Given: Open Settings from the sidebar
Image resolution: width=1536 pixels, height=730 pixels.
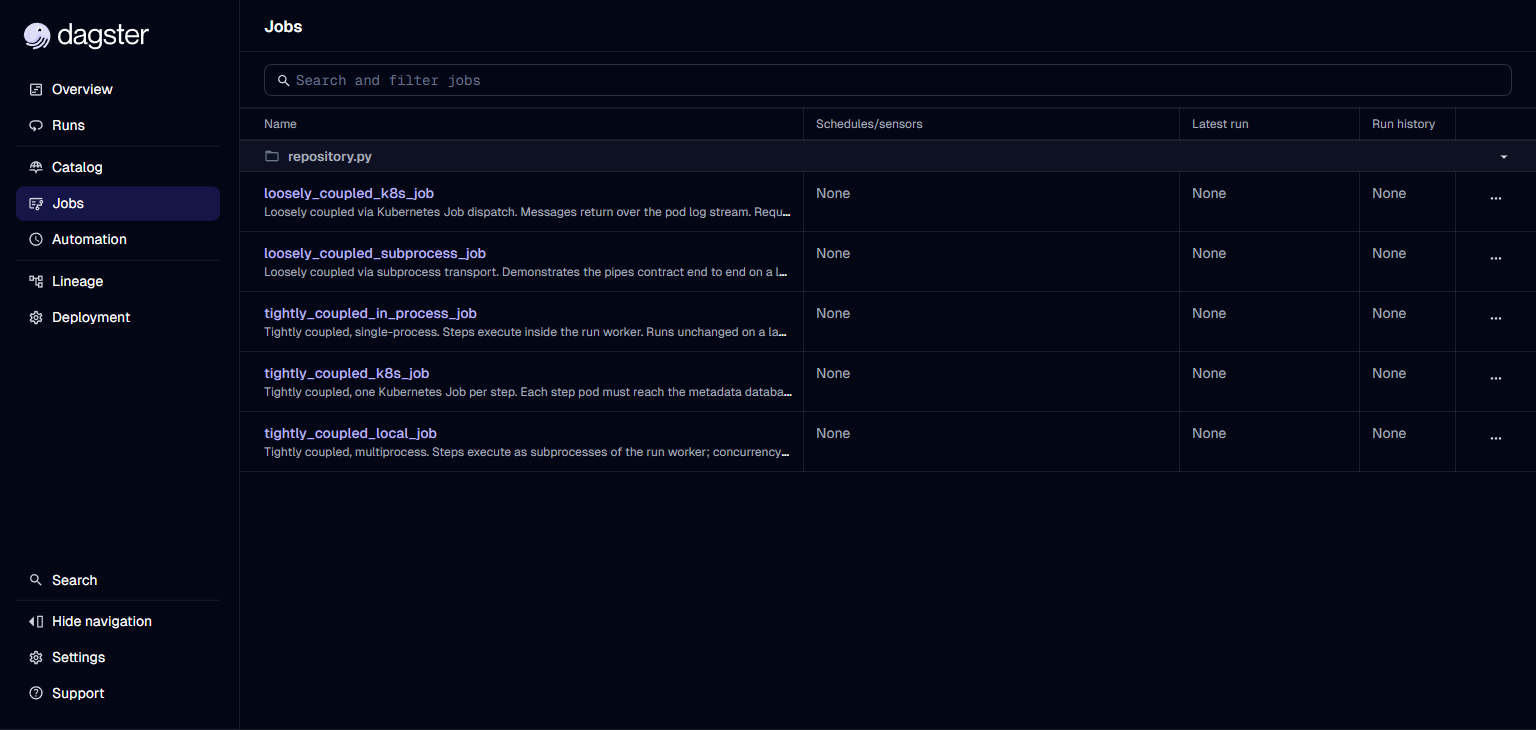Looking at the screenshot, I should [118, 657].
